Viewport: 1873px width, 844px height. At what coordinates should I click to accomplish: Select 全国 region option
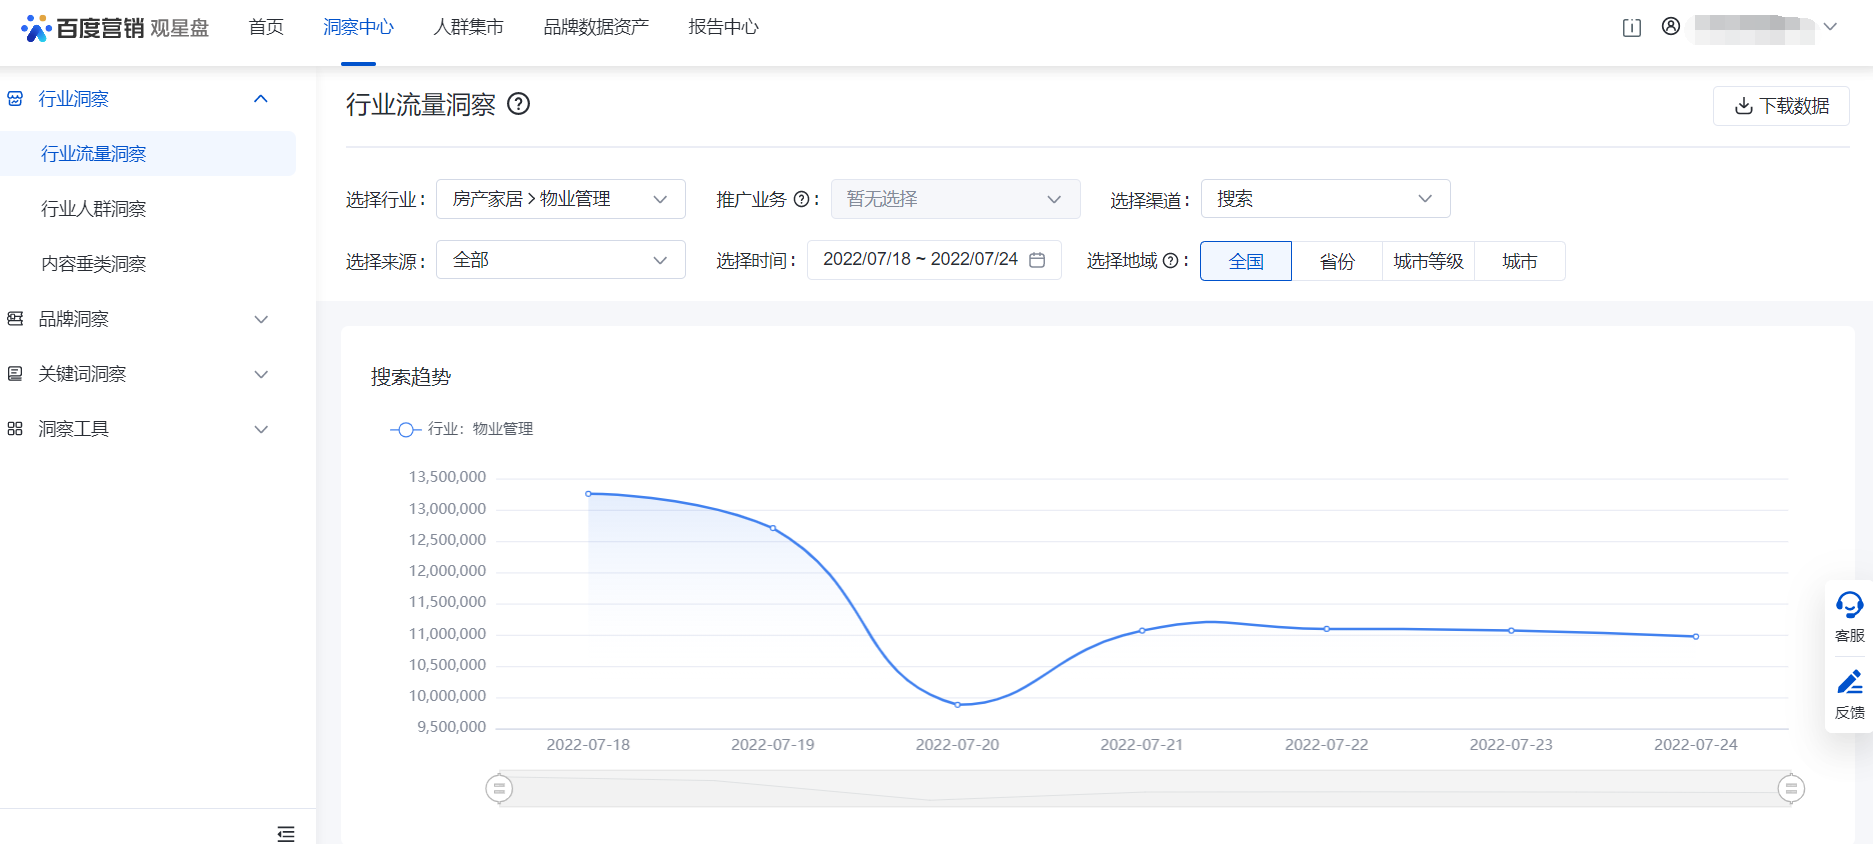(1246, 261)
